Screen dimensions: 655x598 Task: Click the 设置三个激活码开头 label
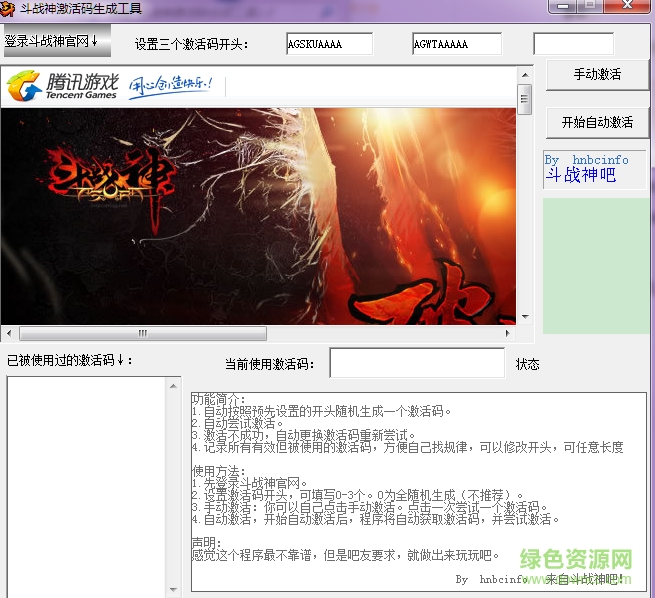point(191,44)
